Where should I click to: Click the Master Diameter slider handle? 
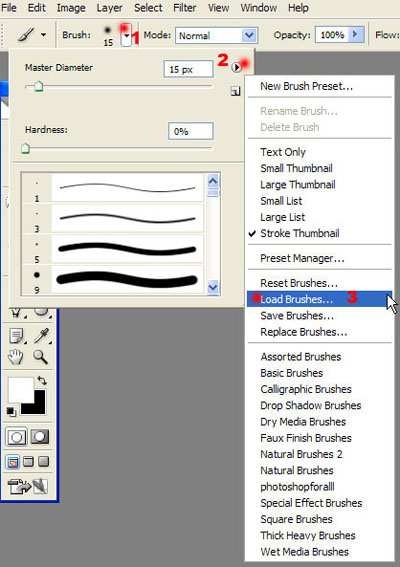[x=38, y=87]
